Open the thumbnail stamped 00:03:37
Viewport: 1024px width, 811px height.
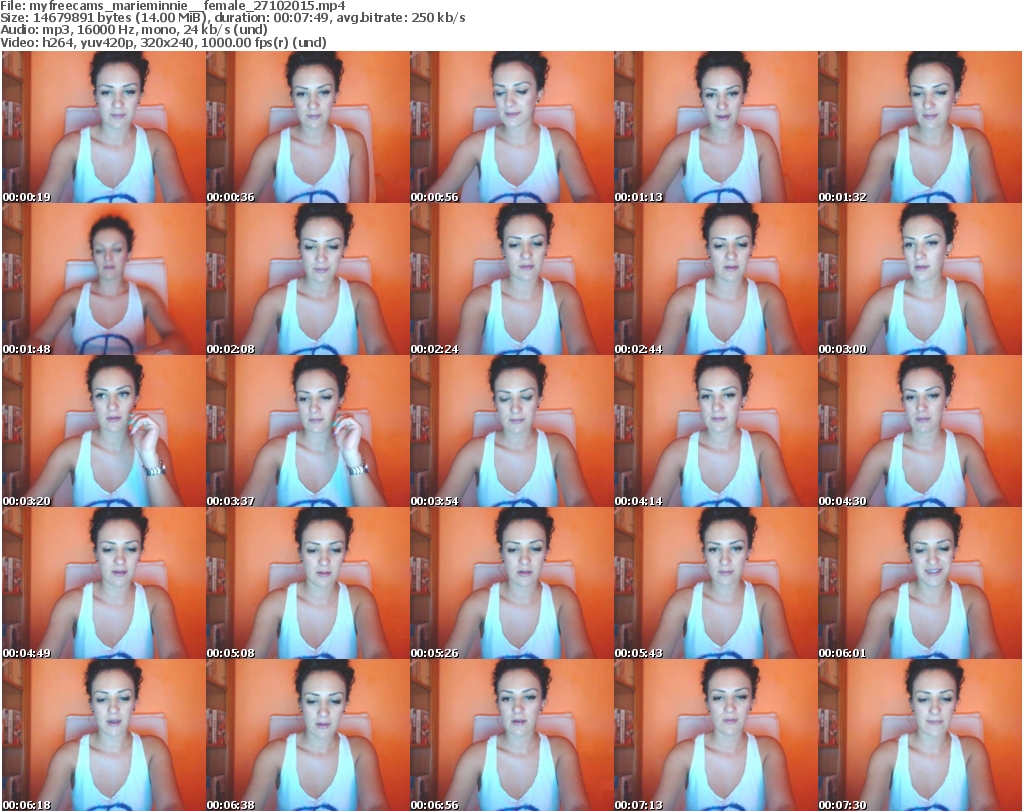[x=308, y=432]
